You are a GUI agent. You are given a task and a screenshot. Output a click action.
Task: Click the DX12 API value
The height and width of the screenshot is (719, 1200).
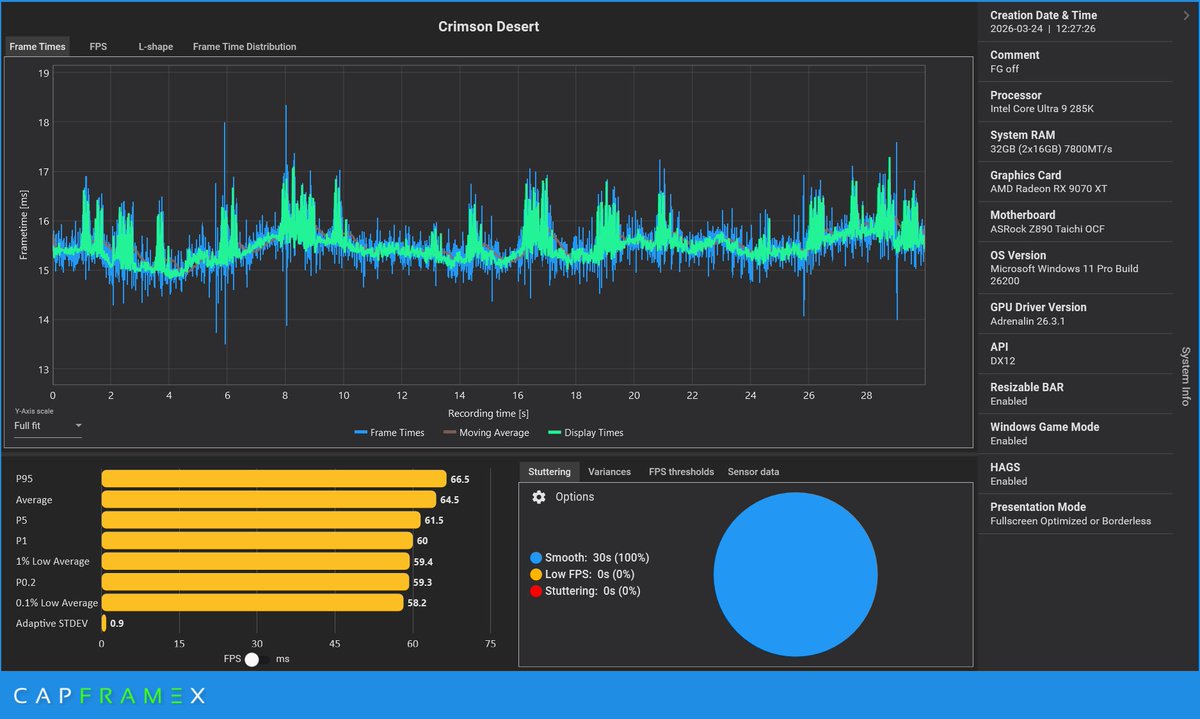pyautogui.click(x=1002, y=361)
